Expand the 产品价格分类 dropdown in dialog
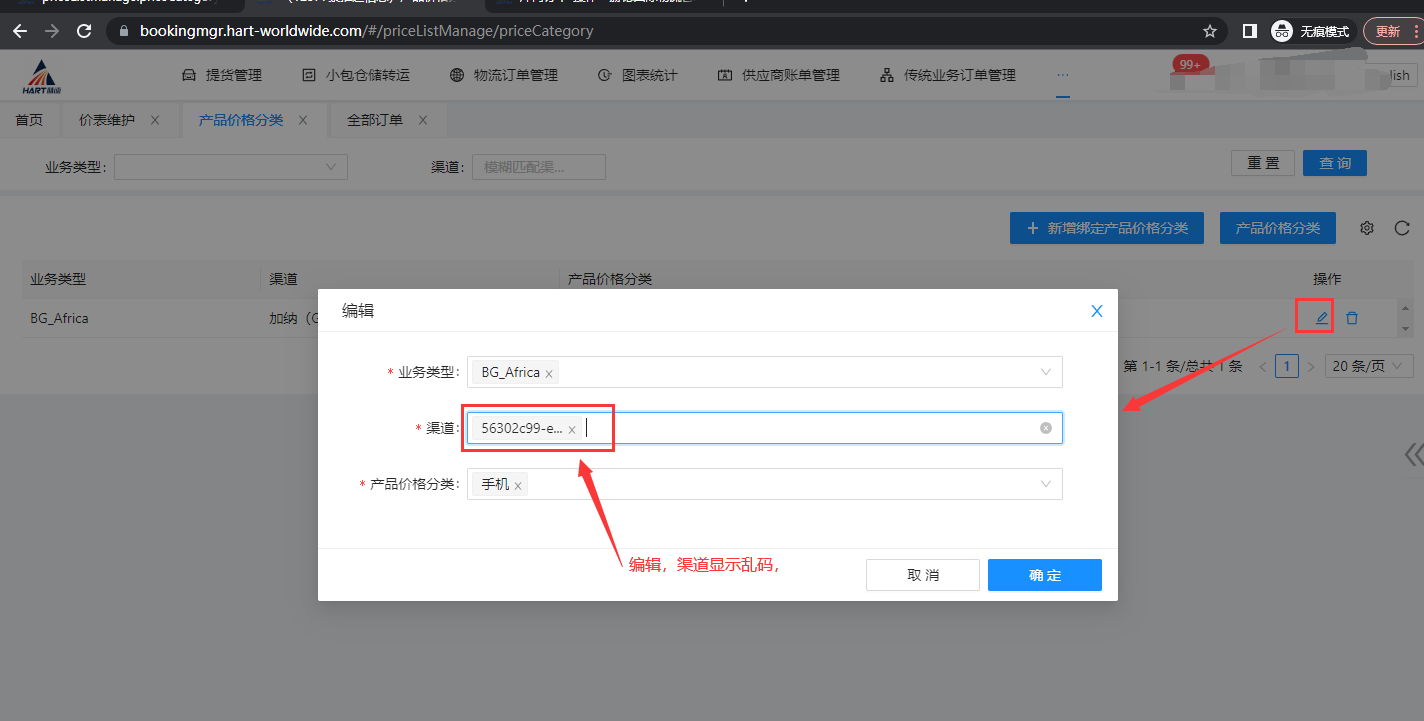 (1046, 484)
